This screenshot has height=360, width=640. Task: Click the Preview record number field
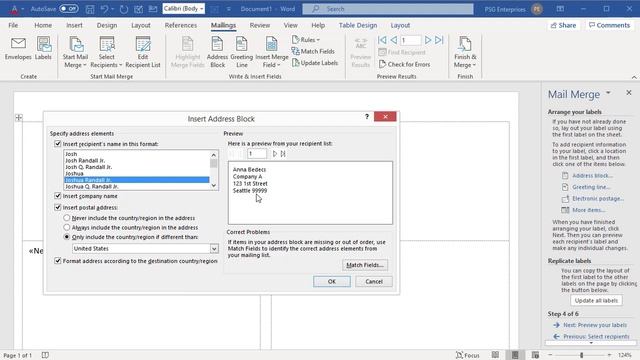(x=257, y=154)
